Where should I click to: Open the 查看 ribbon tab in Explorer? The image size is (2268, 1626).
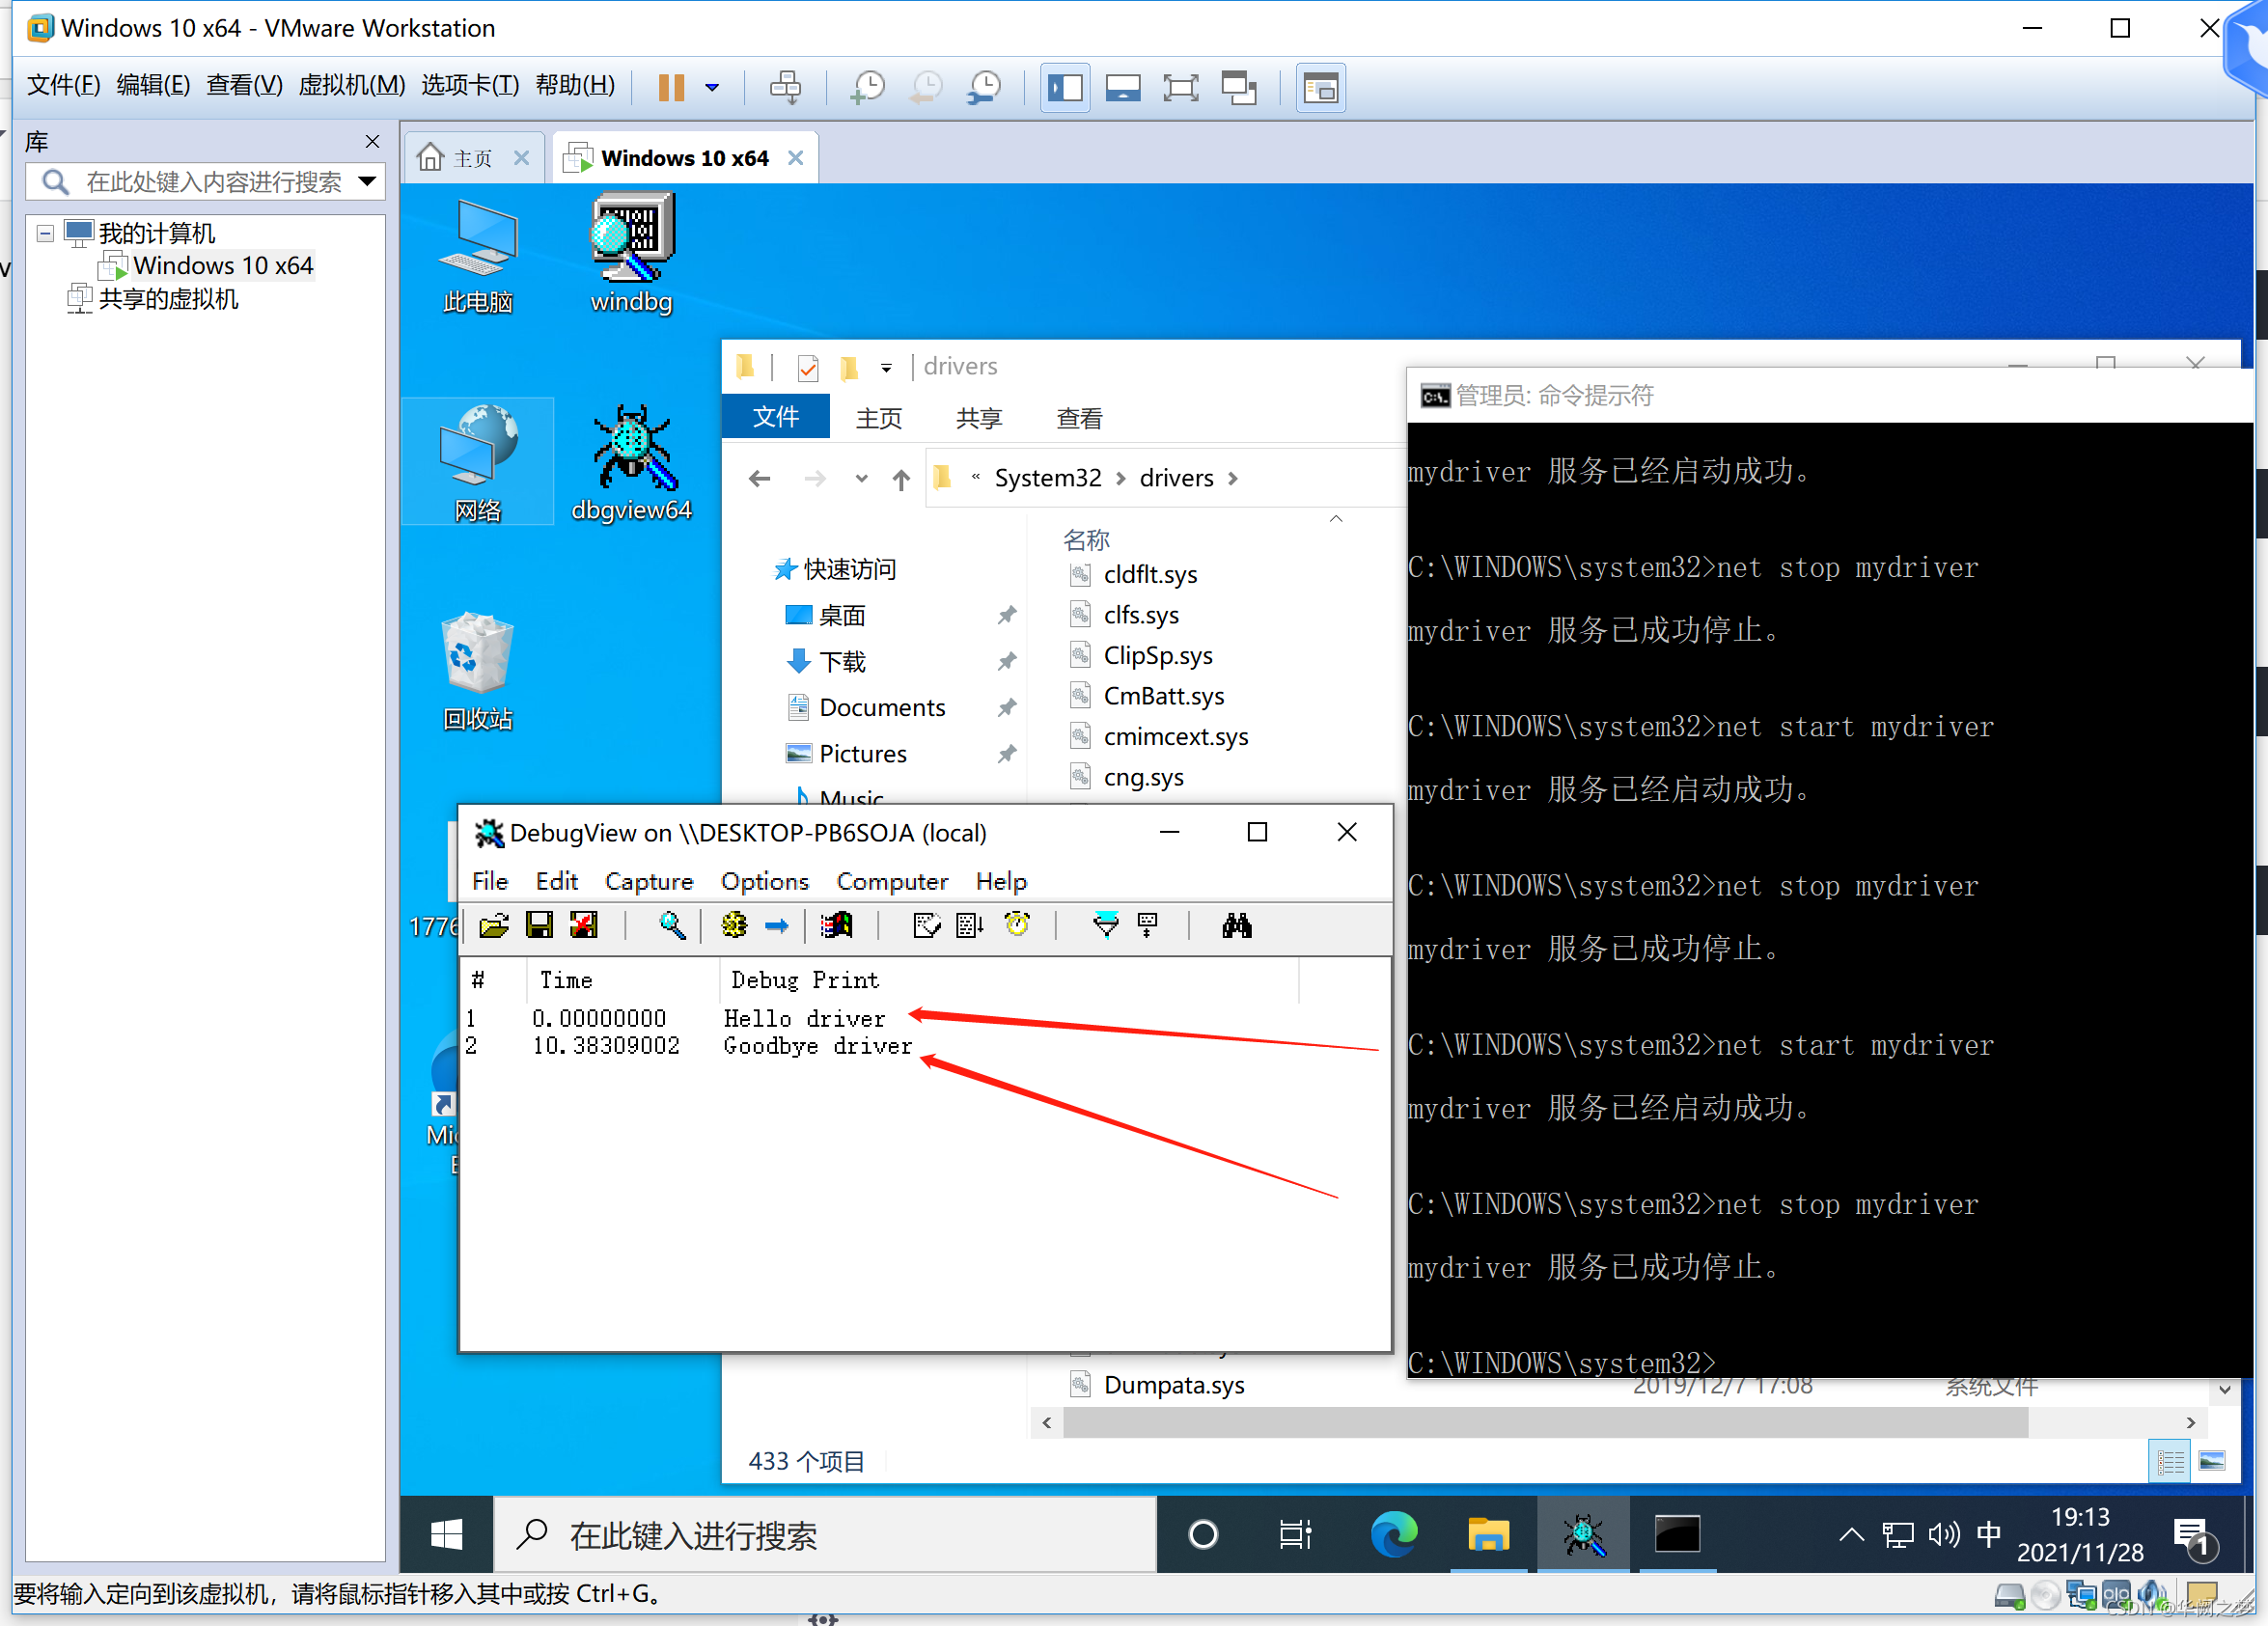coord(1079,418)
